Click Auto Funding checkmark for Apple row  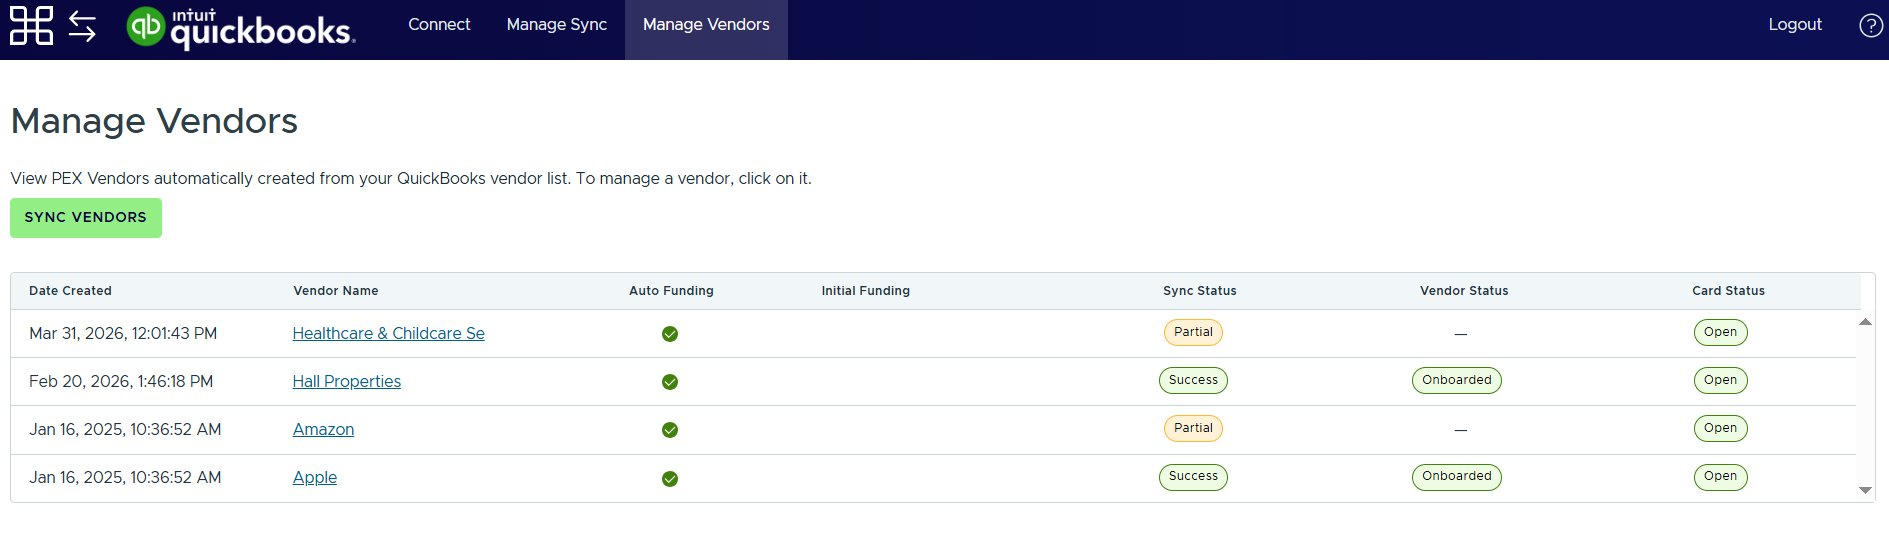click(670, 479)
